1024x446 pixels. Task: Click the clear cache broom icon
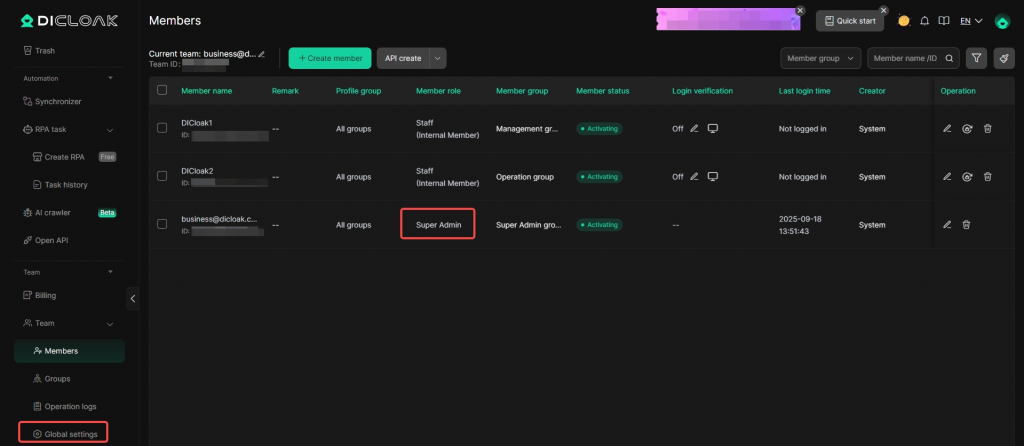1003,58
